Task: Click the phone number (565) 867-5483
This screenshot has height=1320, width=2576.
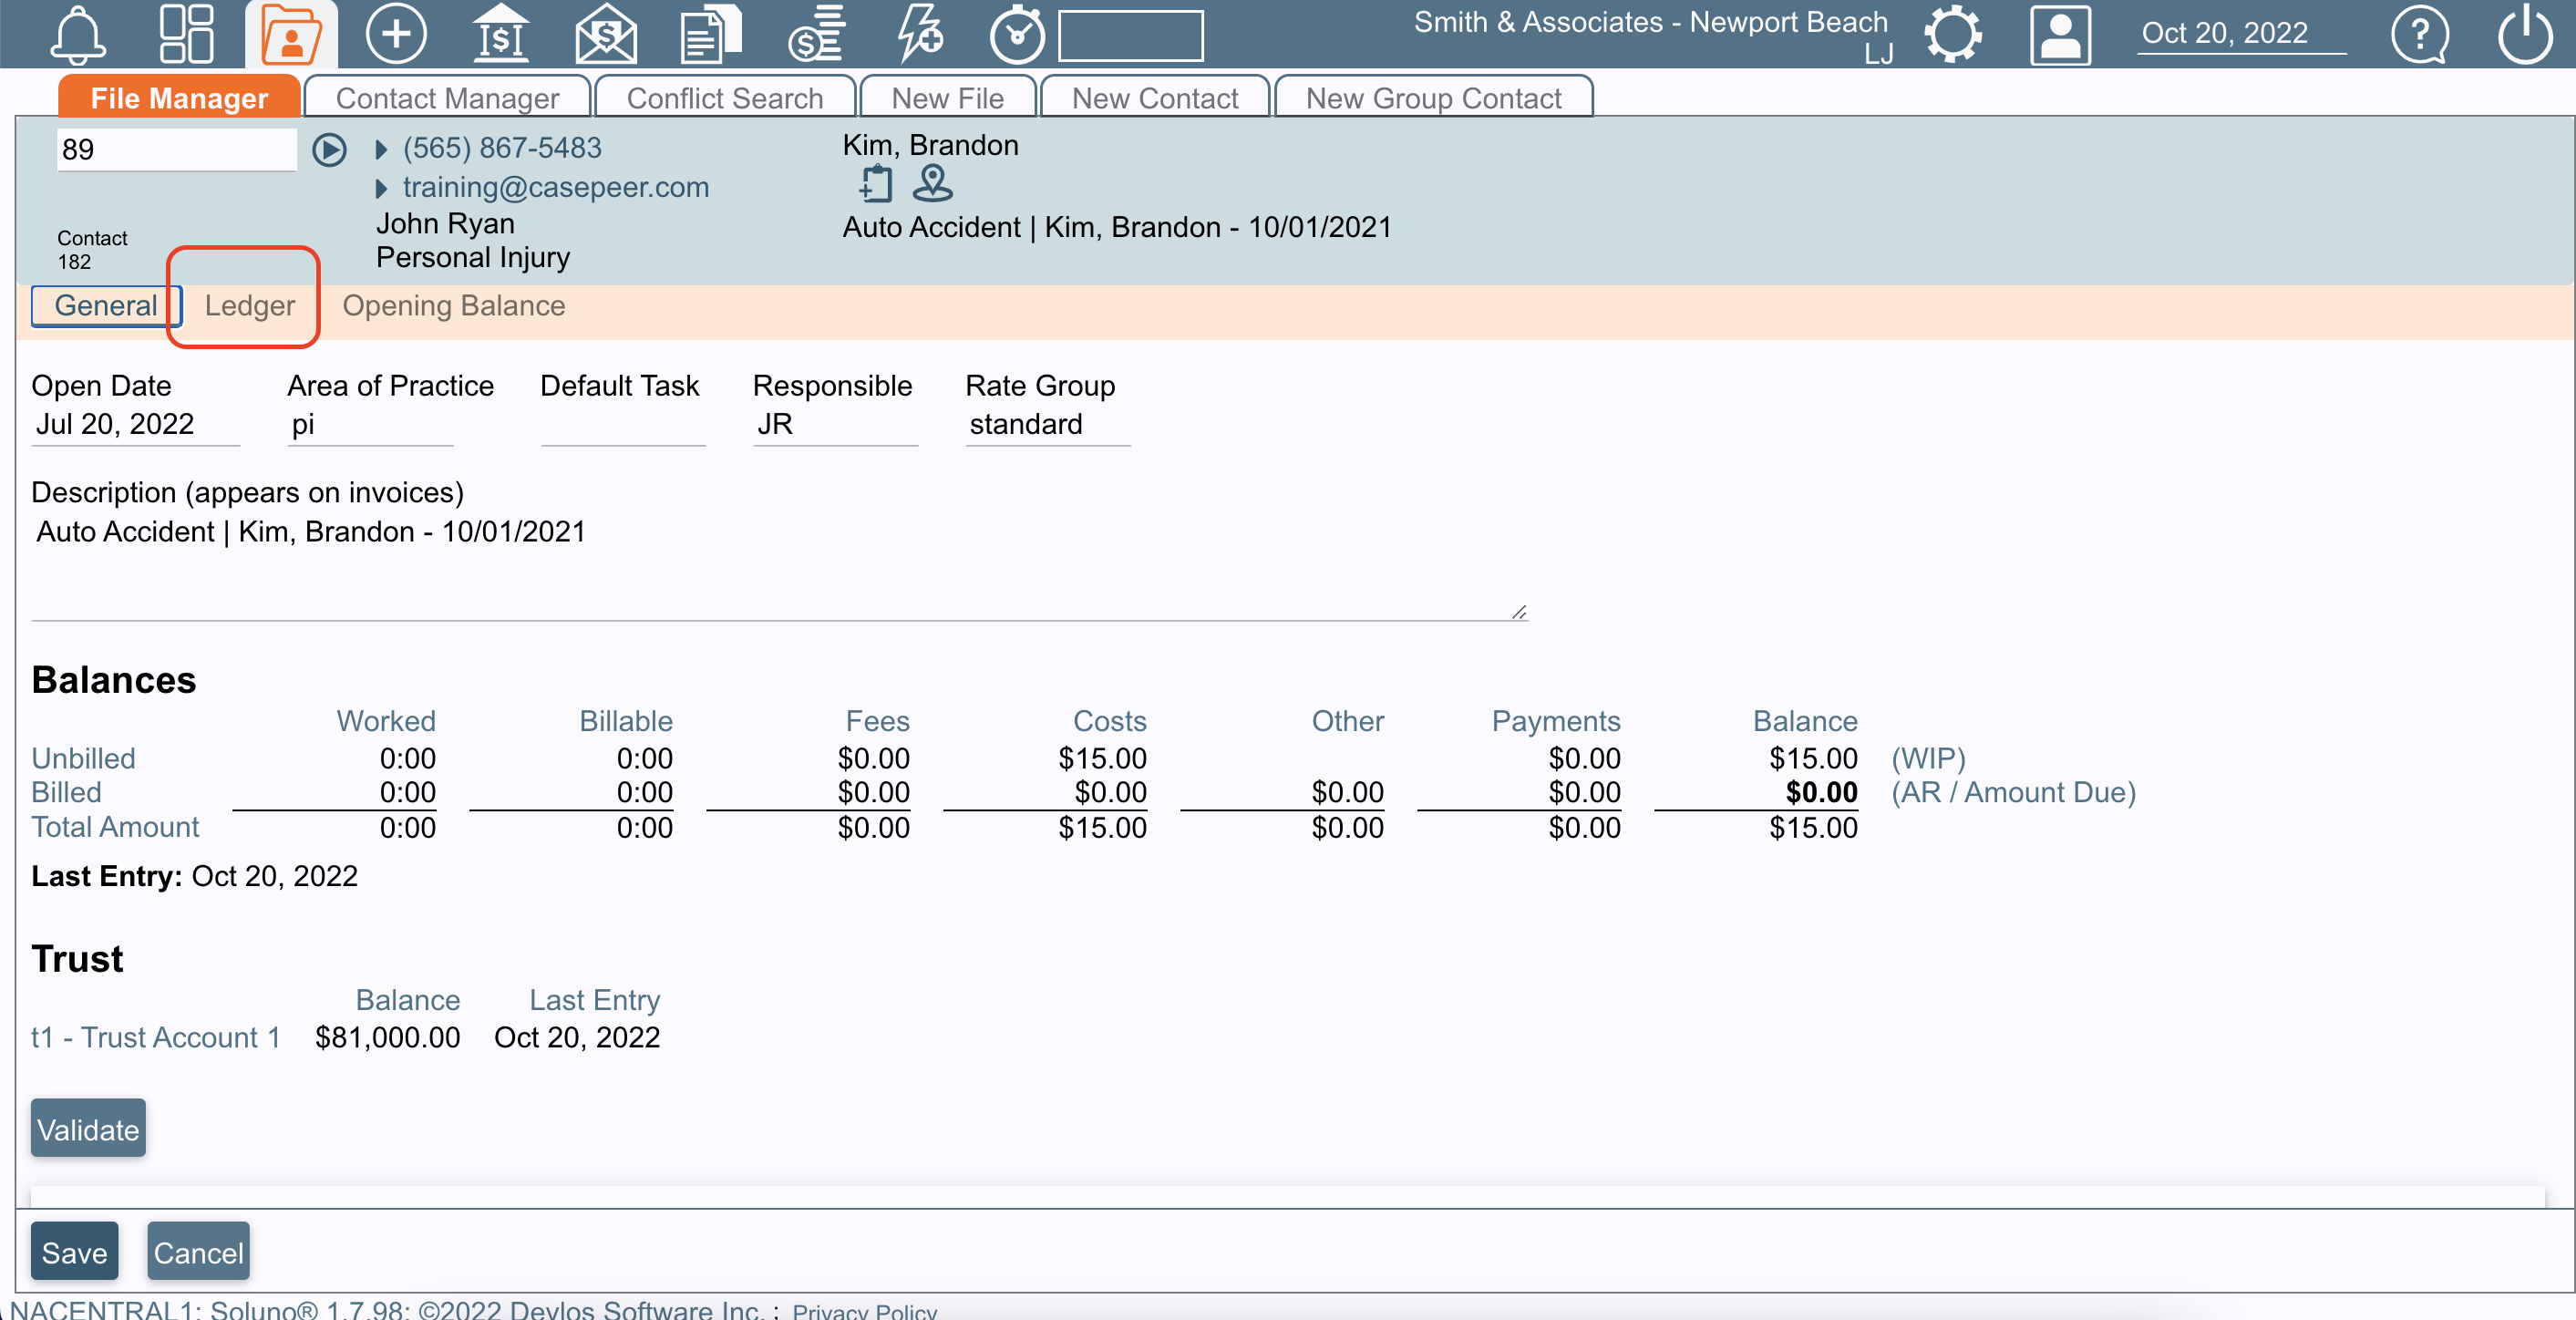Action: pyautogui.click(x=502, y=148)
